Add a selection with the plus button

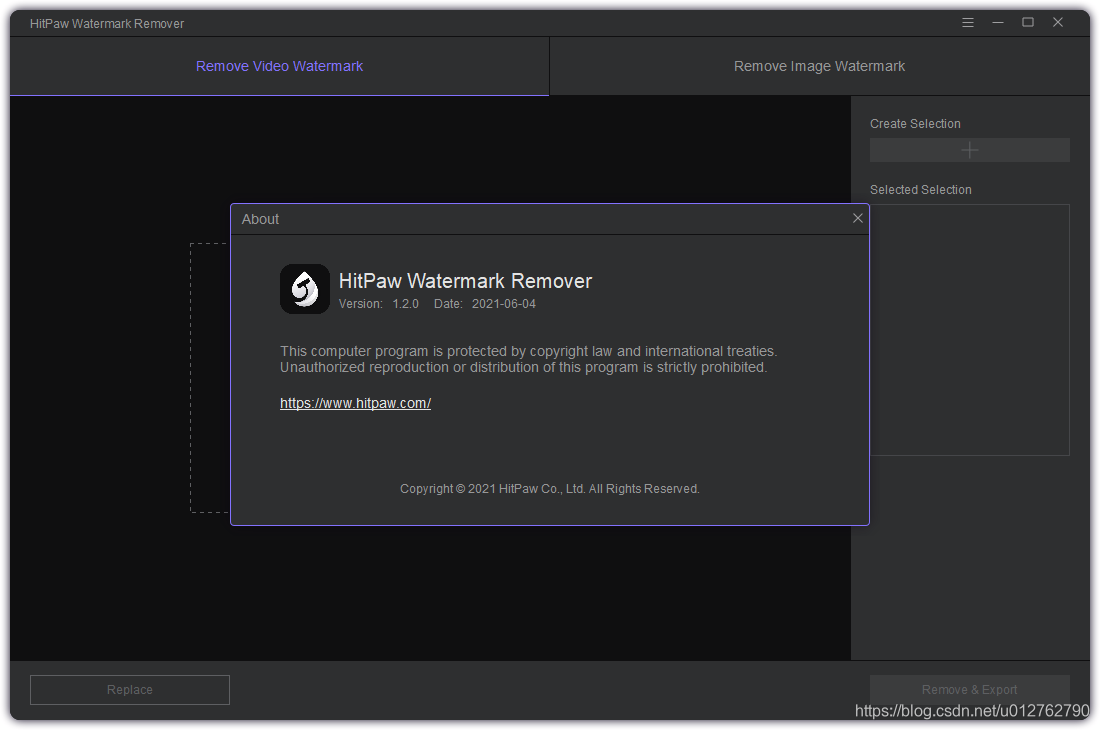970,150
